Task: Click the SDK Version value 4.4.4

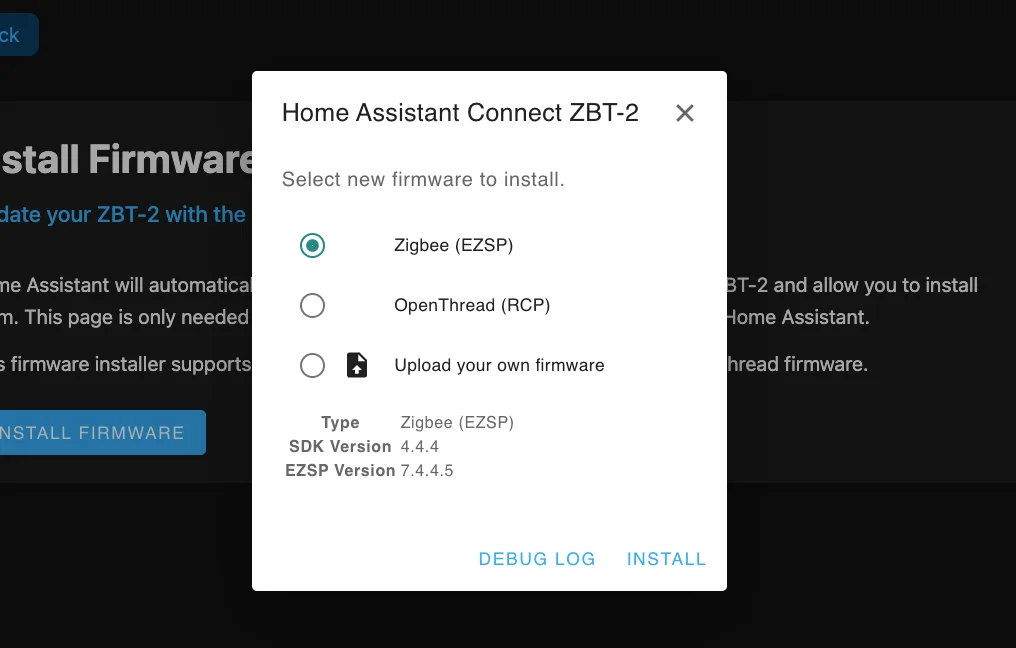Action: coord(419,446)
